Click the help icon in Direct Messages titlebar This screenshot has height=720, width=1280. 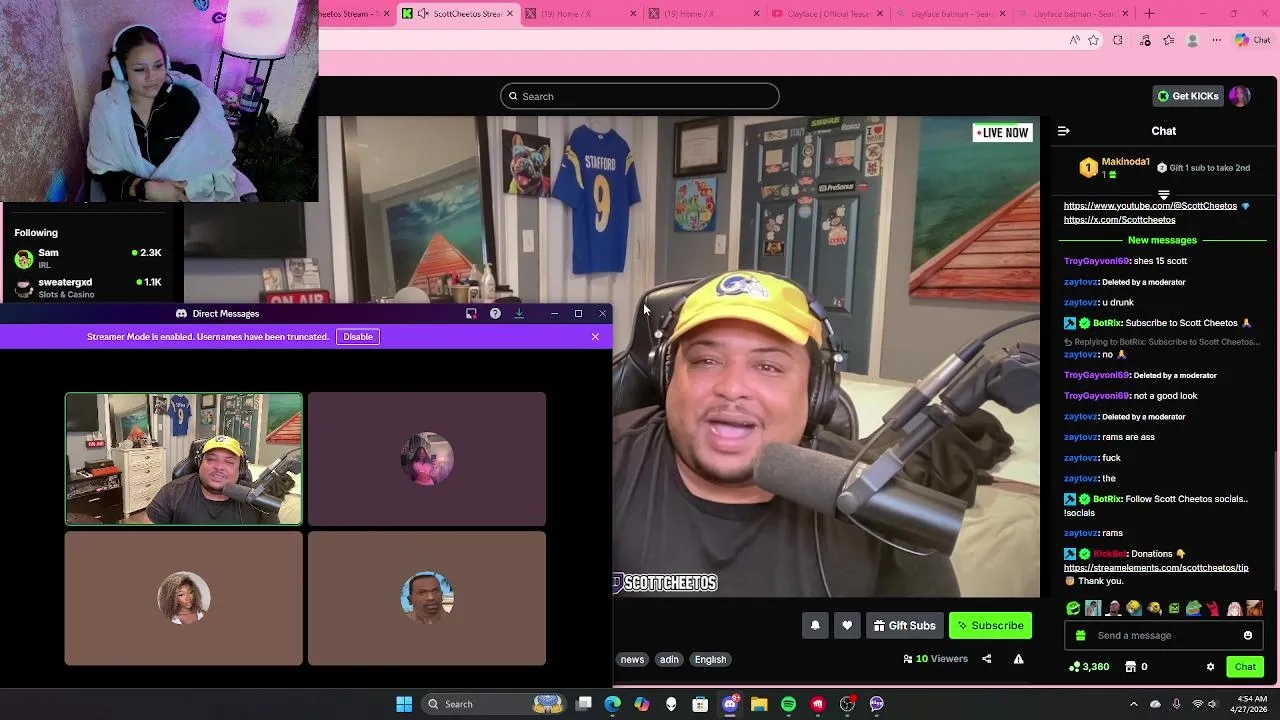point(495,314)
